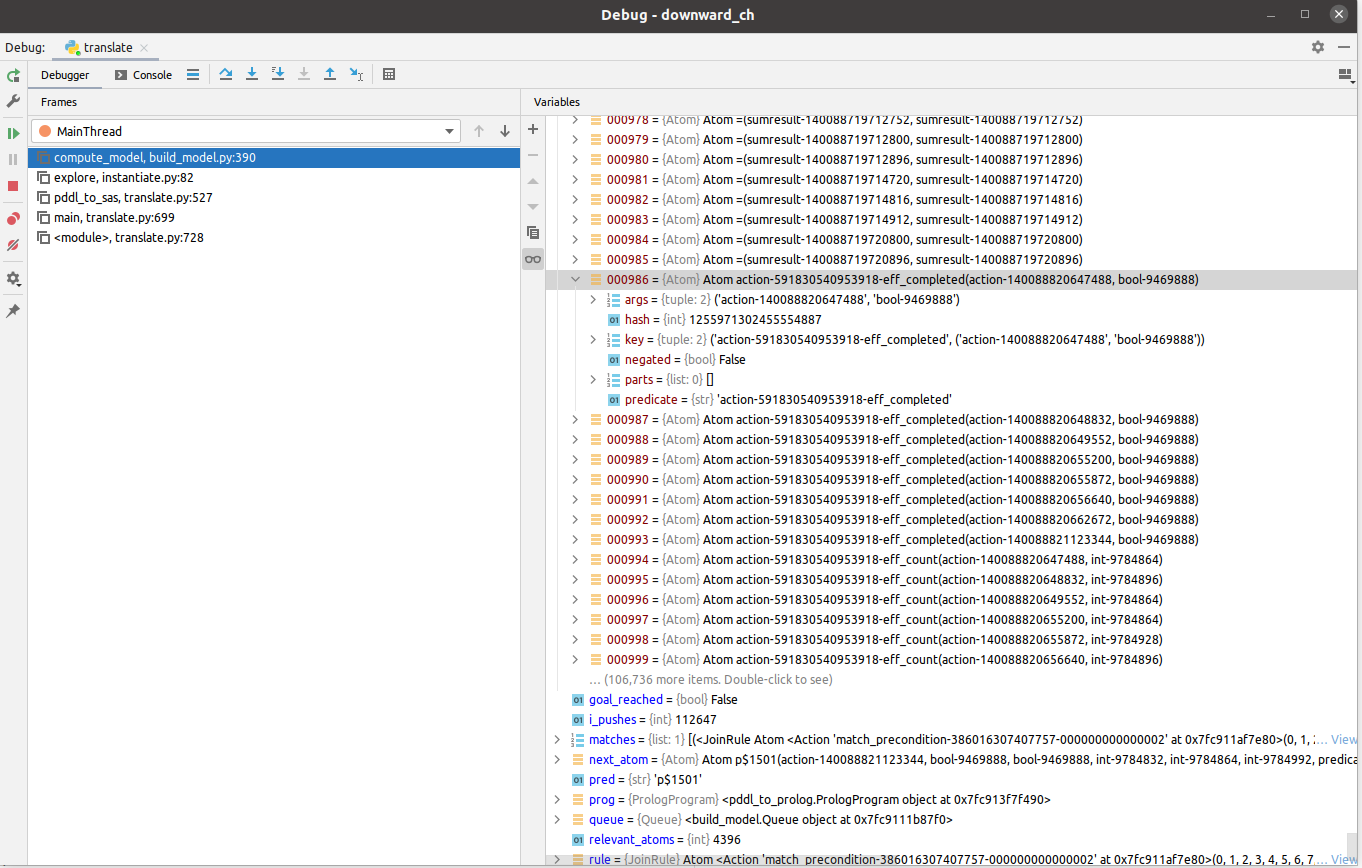Open debugger settings gear in left strip

click(13, 279)
